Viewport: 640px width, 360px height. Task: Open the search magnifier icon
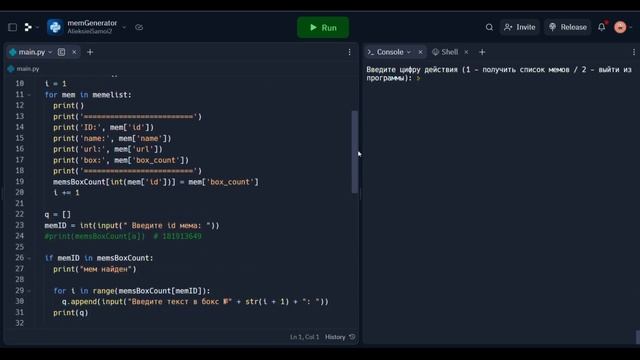(x=489, y=27)
